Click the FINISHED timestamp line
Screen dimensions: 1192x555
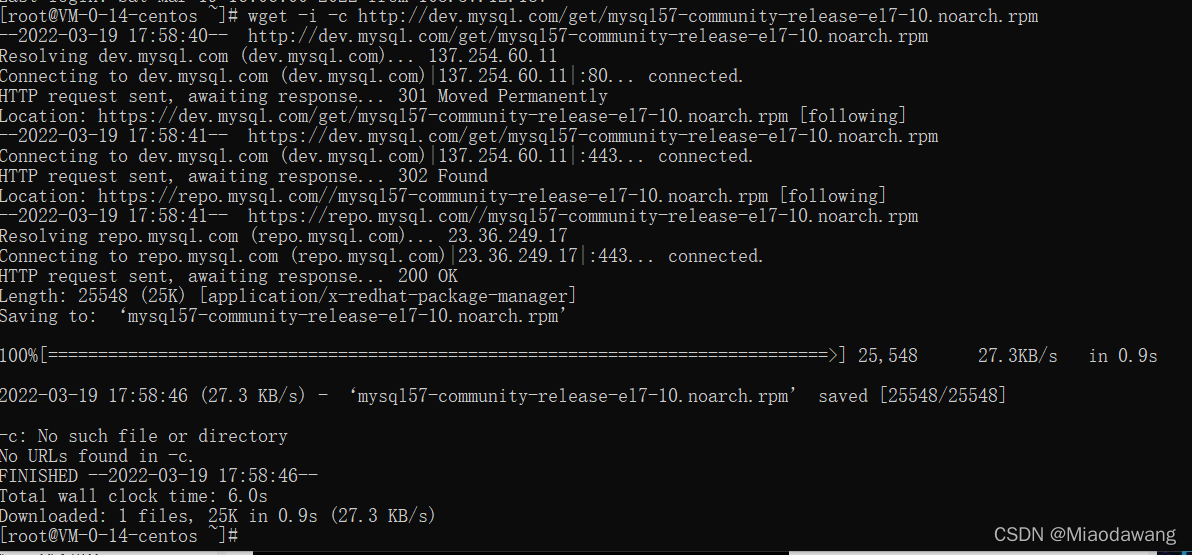159,476
